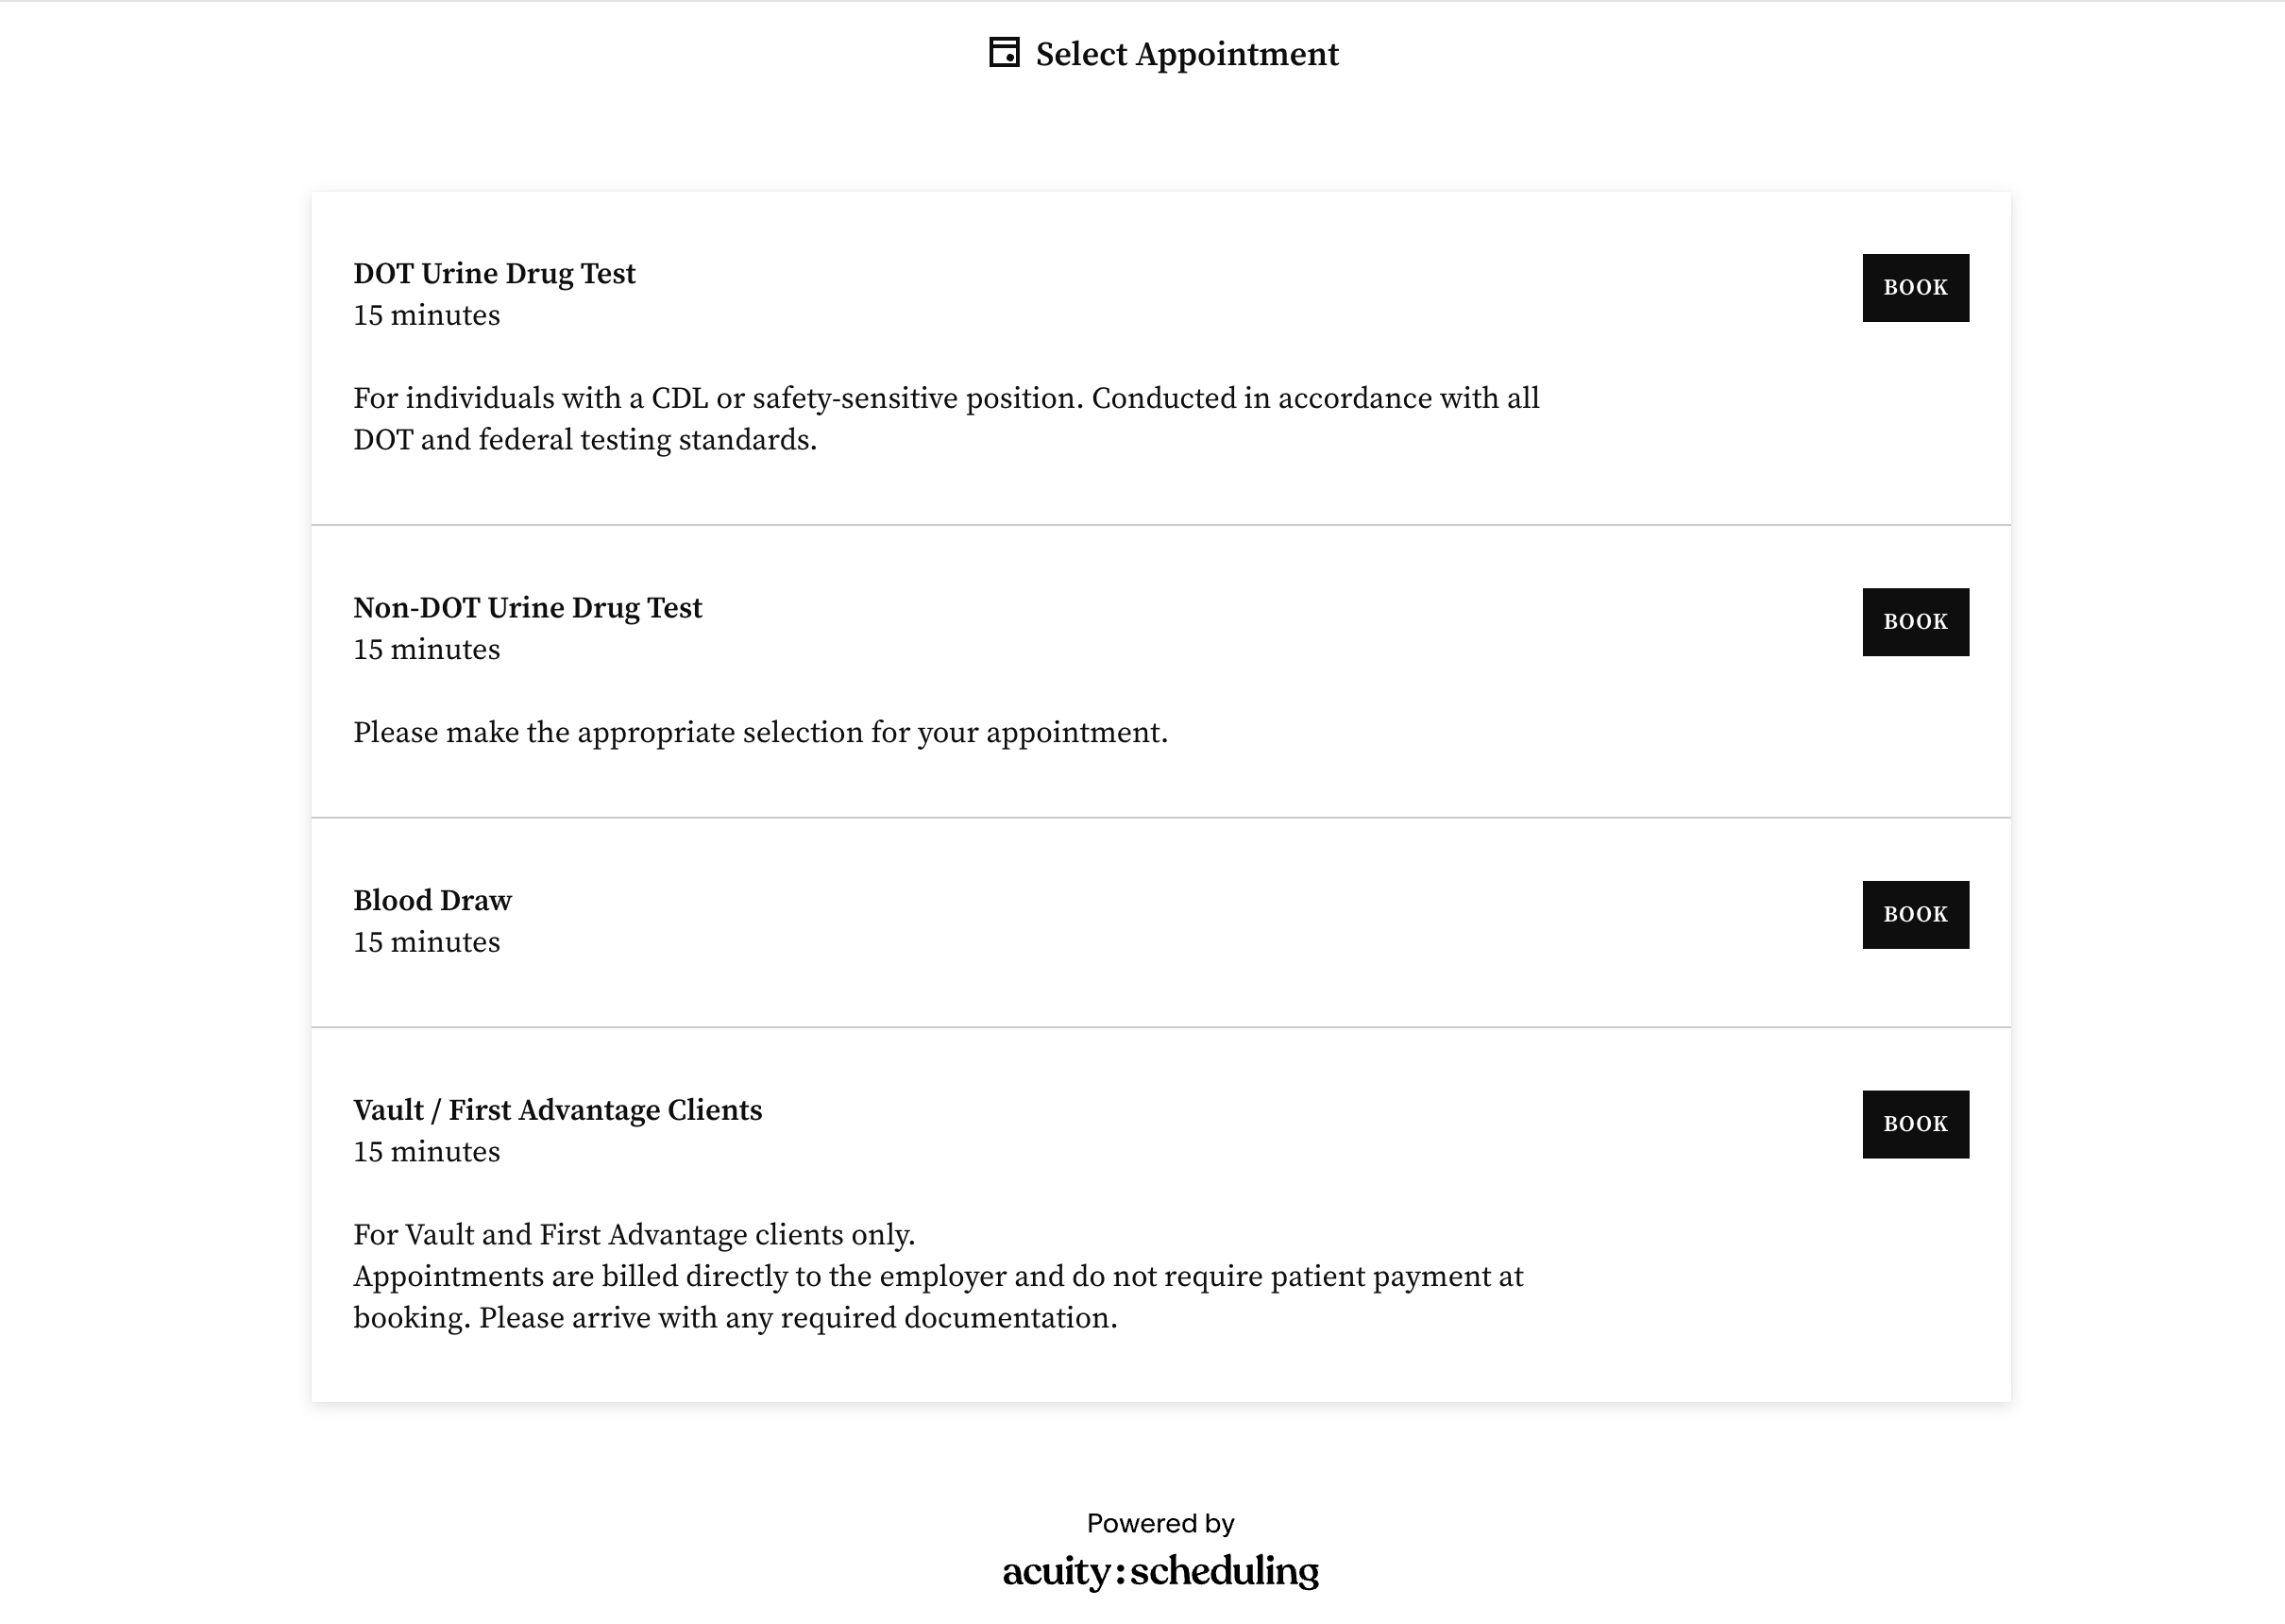Book the Non-DOT Urine Drug Test
The image size is (2285, 1624).
(x=1915, y=622)
